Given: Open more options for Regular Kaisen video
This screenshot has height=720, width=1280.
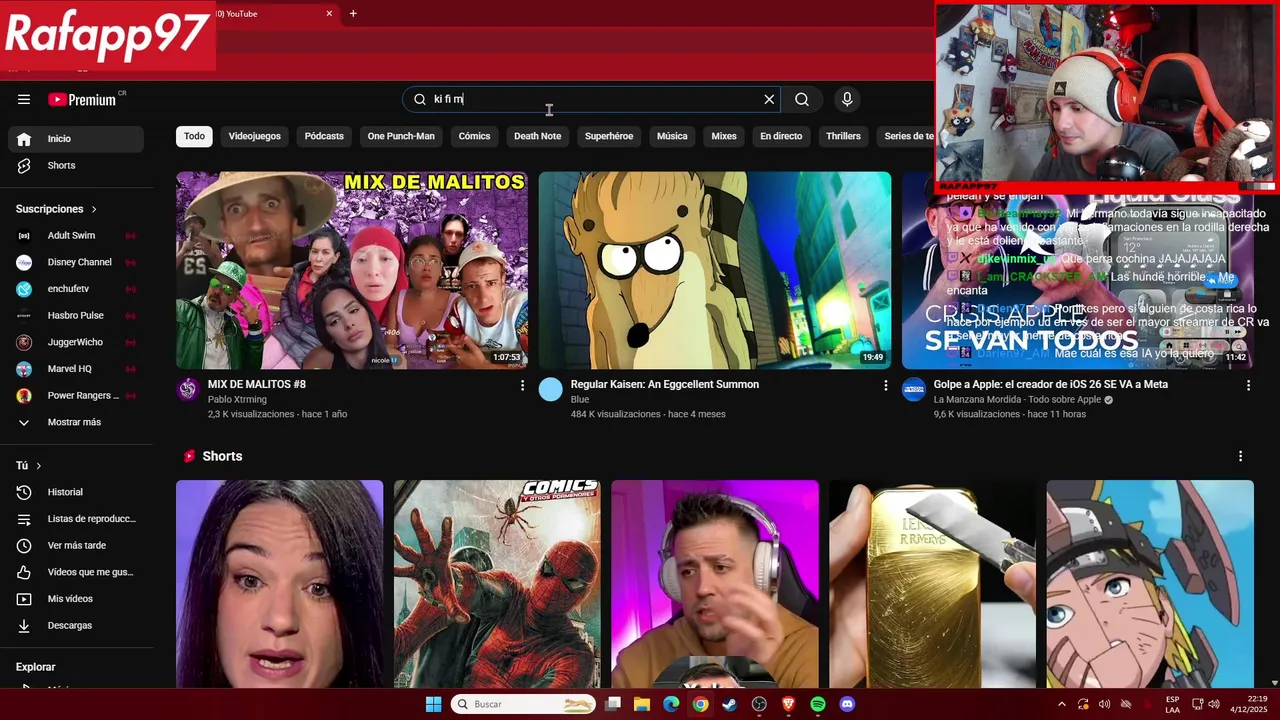Looking at the screenshot, I should (x=885, y=385).
